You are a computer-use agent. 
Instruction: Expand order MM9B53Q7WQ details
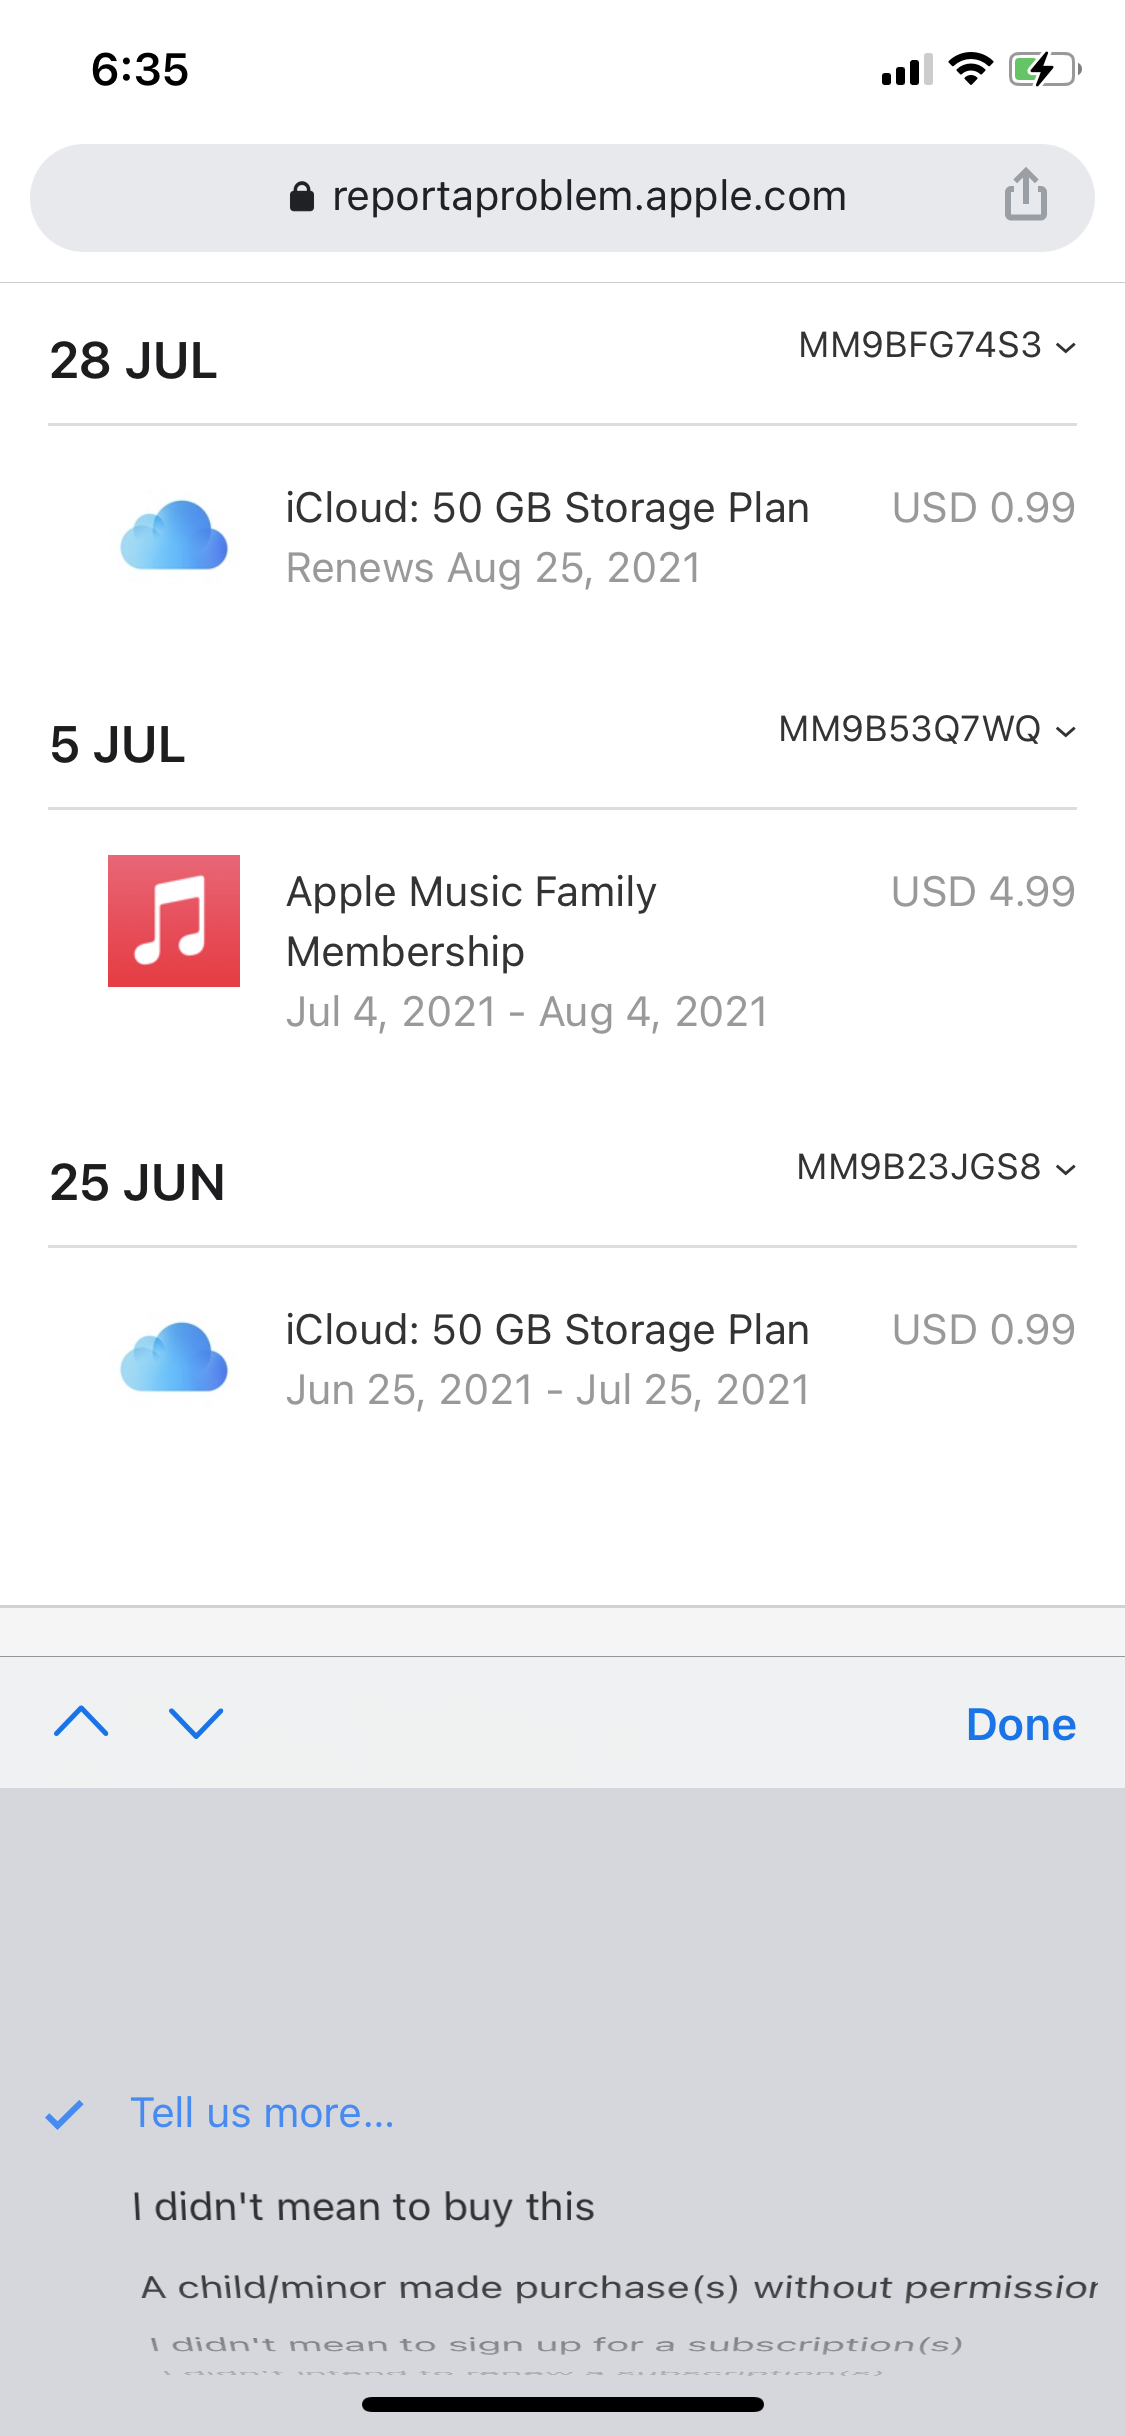click(x=927, y=730)
